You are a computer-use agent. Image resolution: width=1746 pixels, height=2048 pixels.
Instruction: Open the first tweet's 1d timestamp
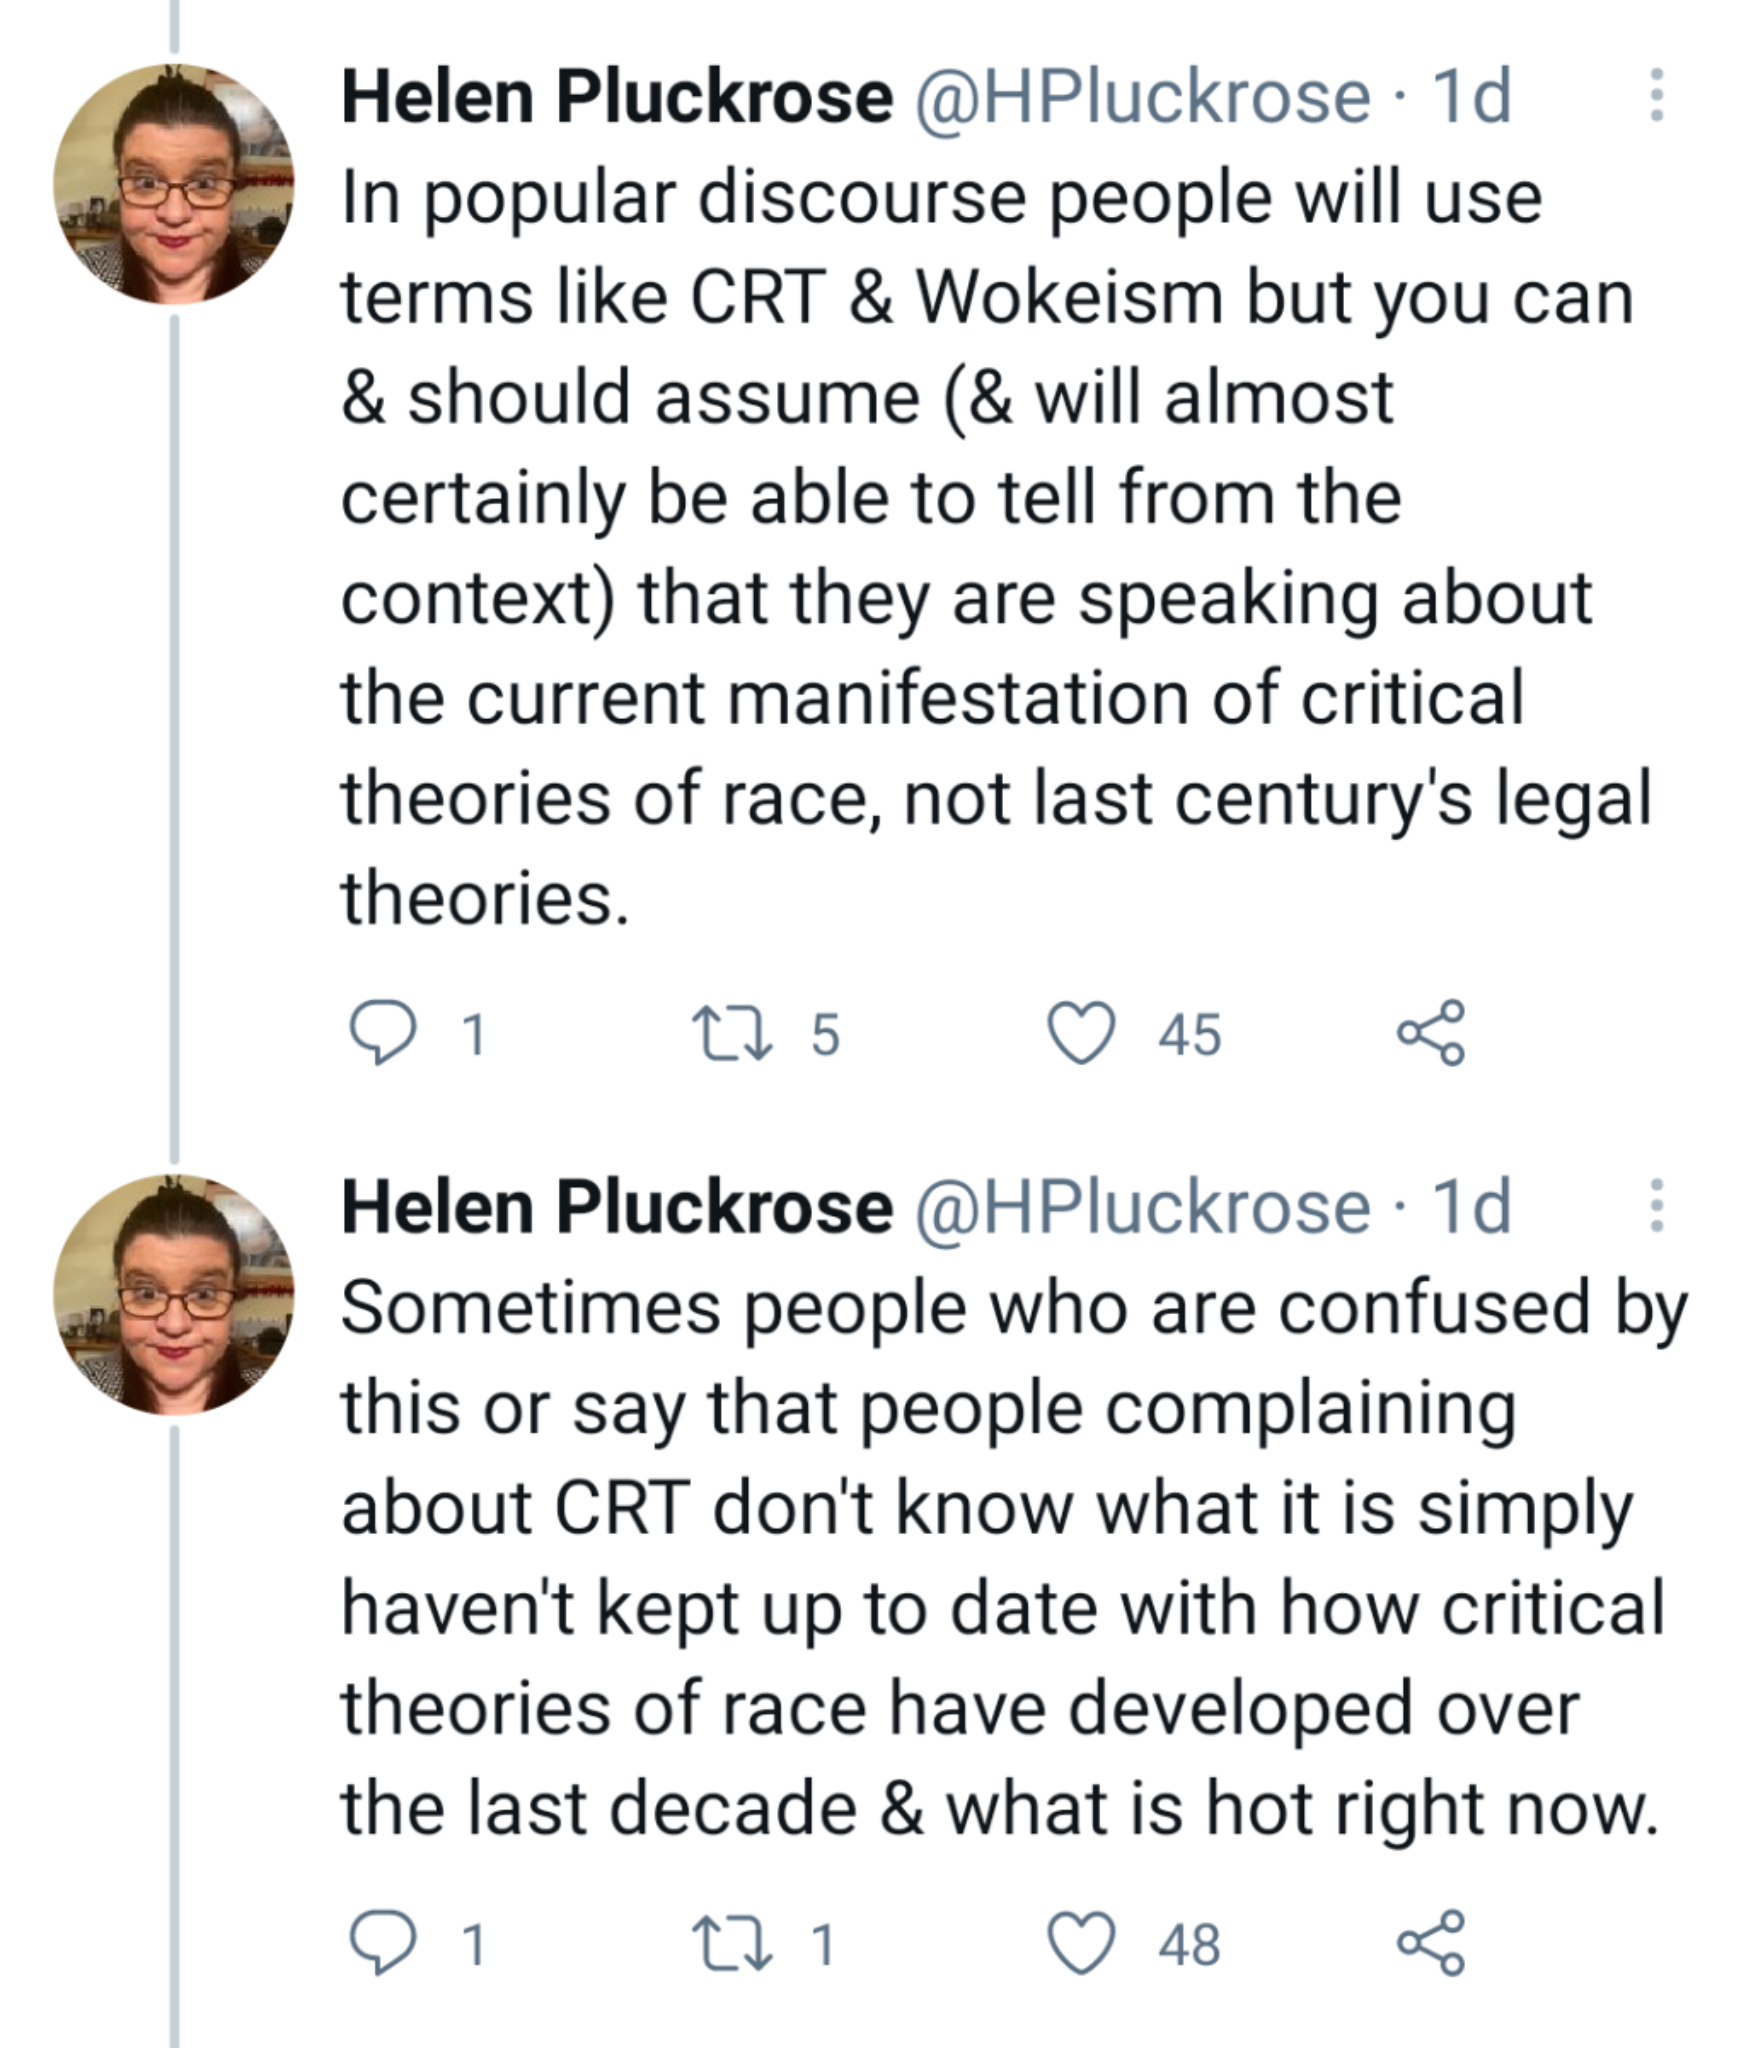pos(1471,97)
